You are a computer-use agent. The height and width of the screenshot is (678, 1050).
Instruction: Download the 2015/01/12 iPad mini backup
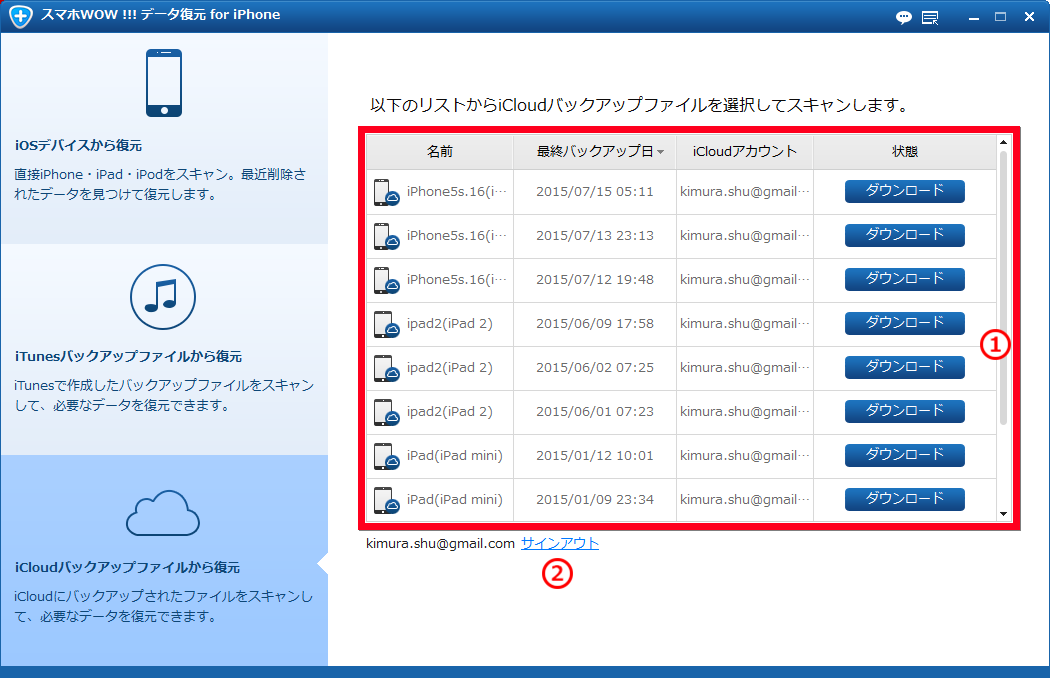904,454
